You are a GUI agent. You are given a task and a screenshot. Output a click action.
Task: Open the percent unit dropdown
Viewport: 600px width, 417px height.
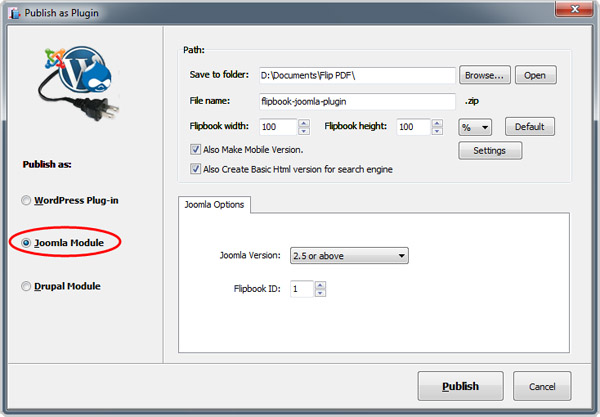tap(475, 127)
